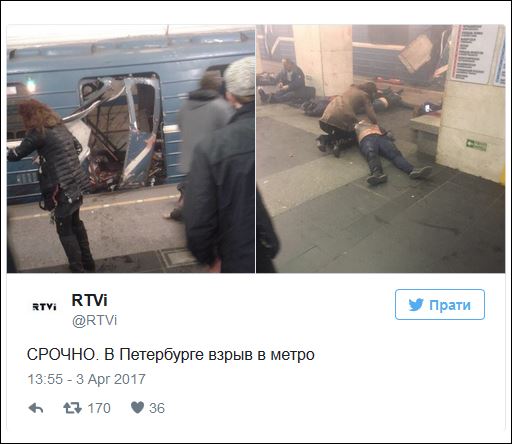Open the 13:55 tweet time link
Viewport: 512px width, 444px height.
tap(45, 379)
